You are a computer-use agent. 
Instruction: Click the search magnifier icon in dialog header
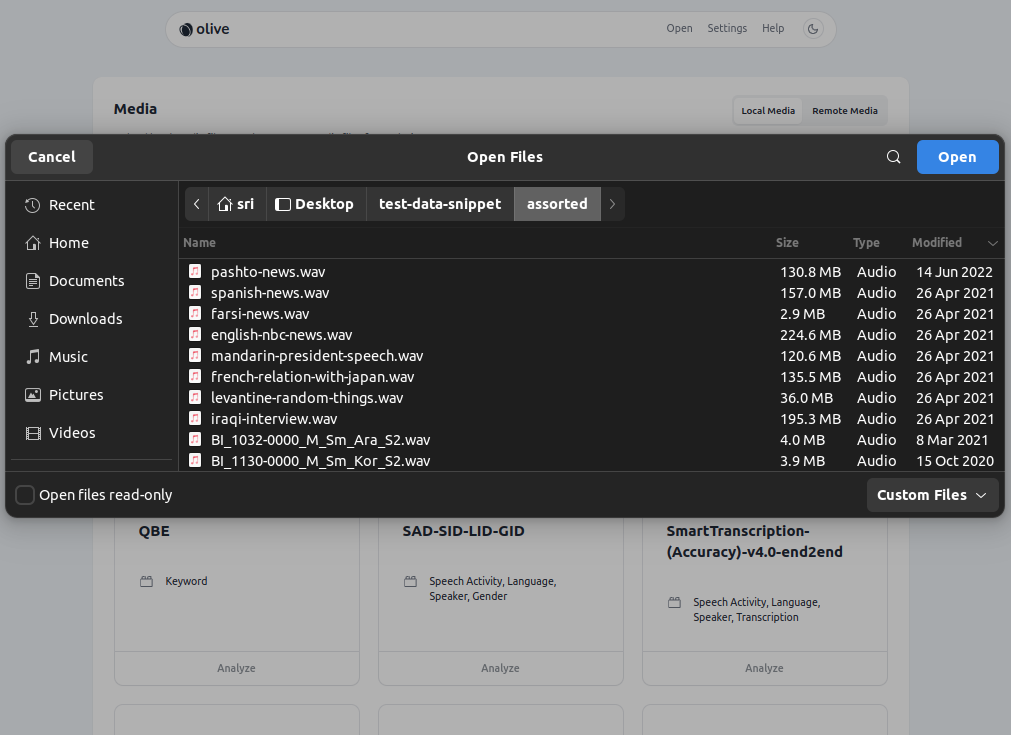pyautogui.click(x=894, y=157)
